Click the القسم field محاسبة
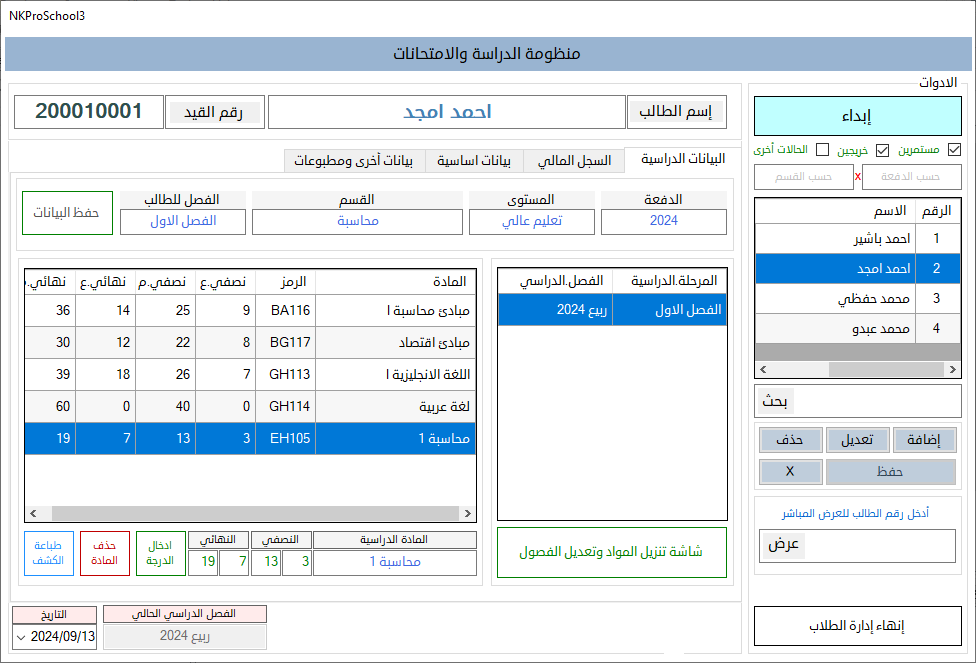 point(357,221)
